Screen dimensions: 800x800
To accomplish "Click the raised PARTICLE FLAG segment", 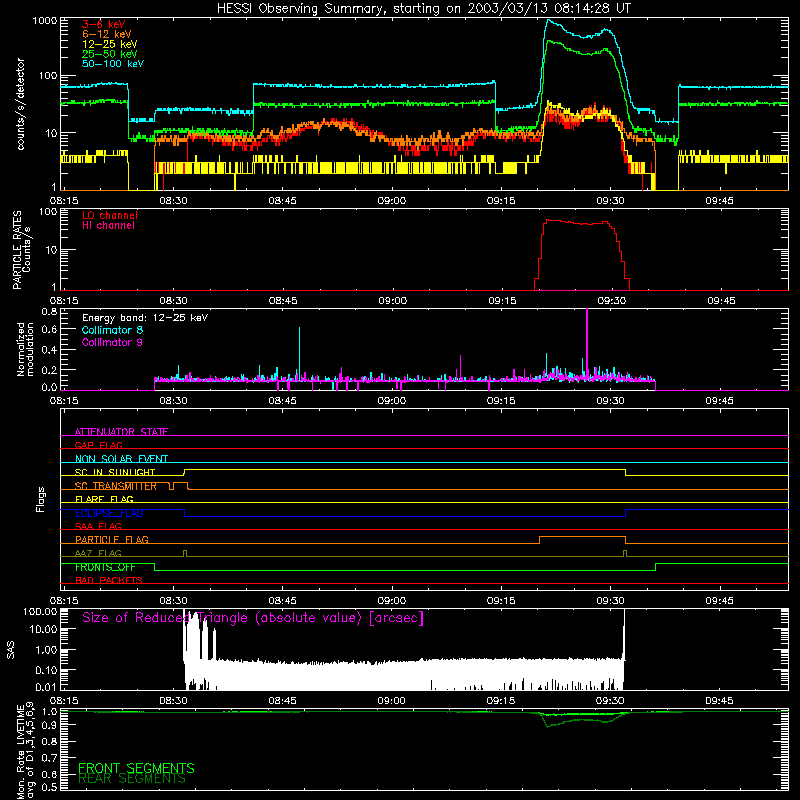I will (582, 537).
